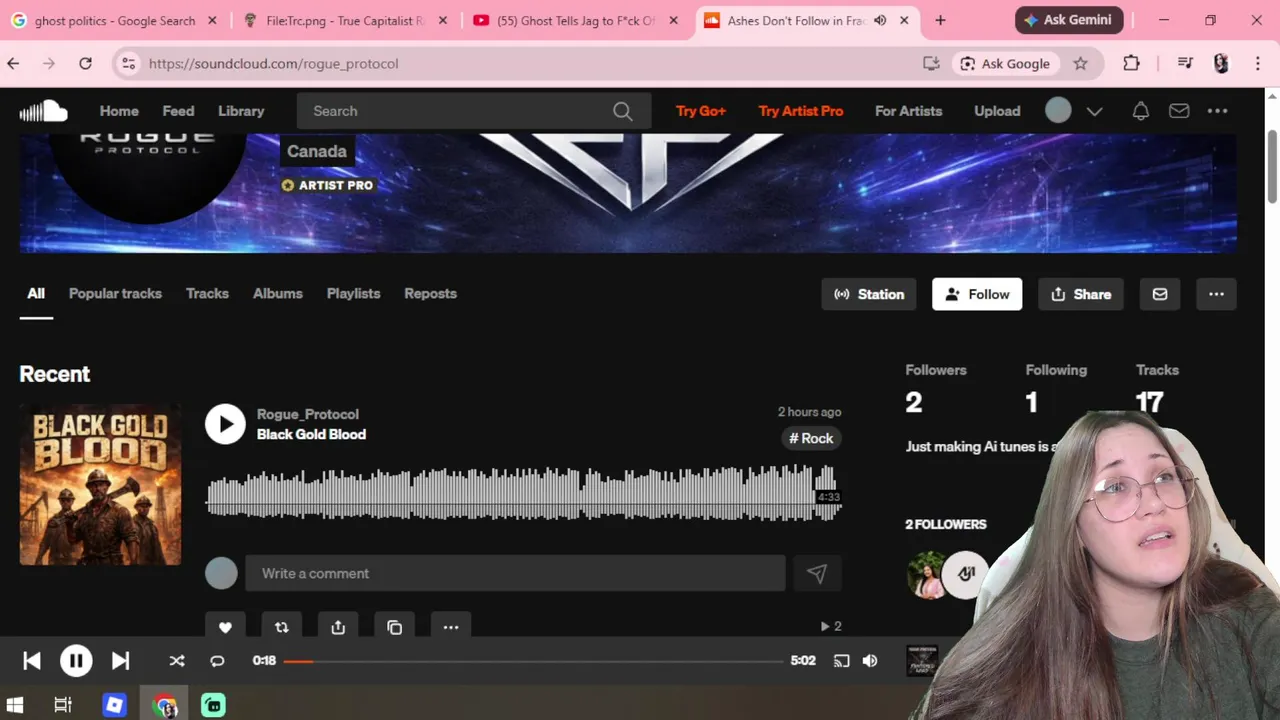
Task: Open the cast to device icon
Action: [841, 660]
